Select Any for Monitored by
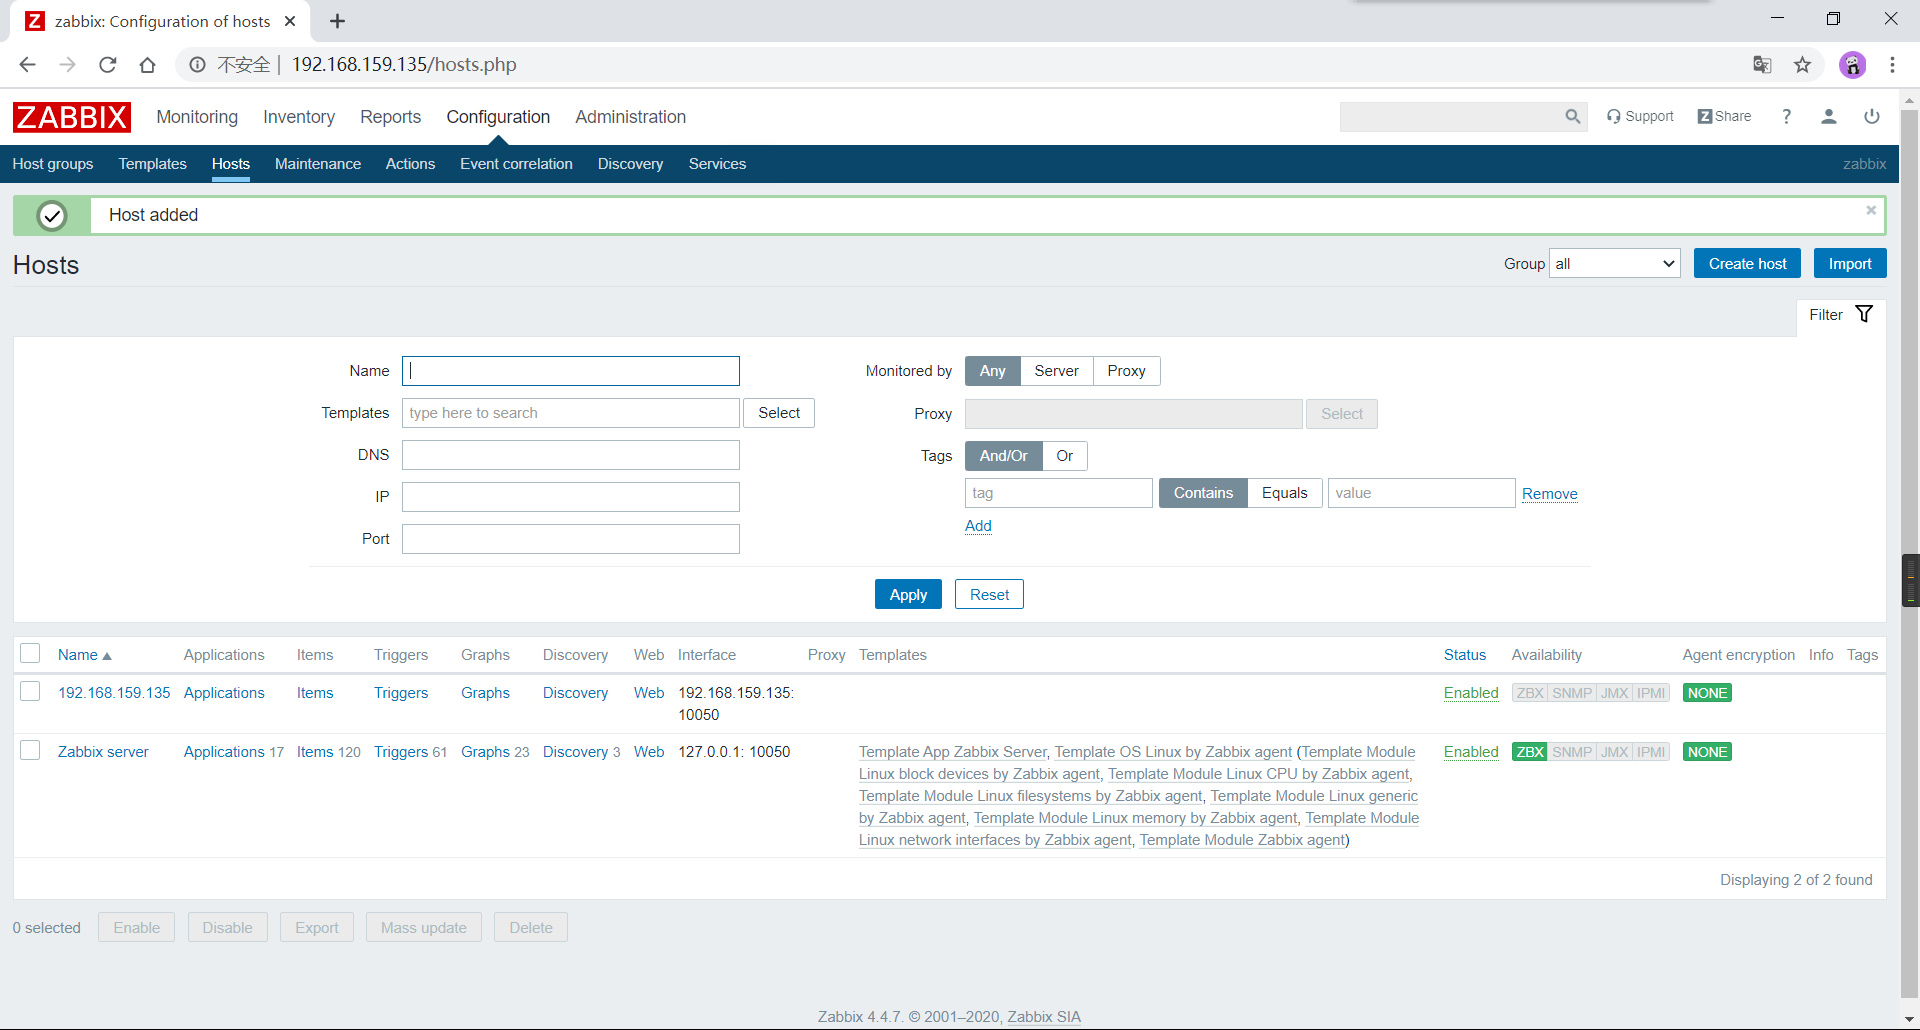The width and height of the screenshot is (1920, 1030). point(992,371)
